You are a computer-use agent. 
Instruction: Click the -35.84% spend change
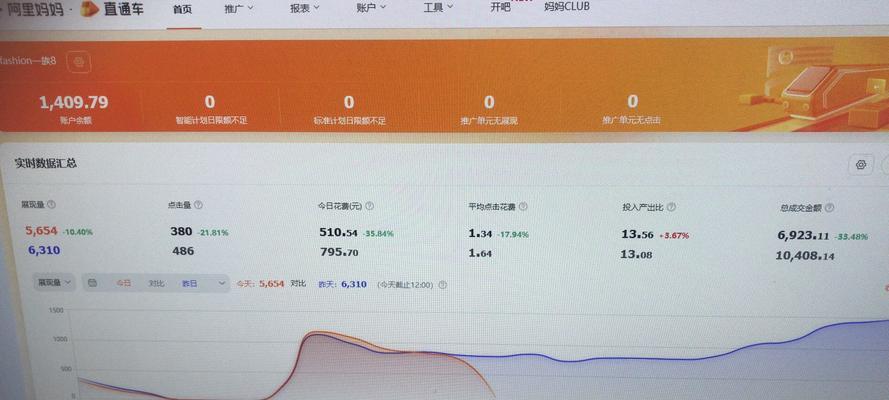(378, 233)
